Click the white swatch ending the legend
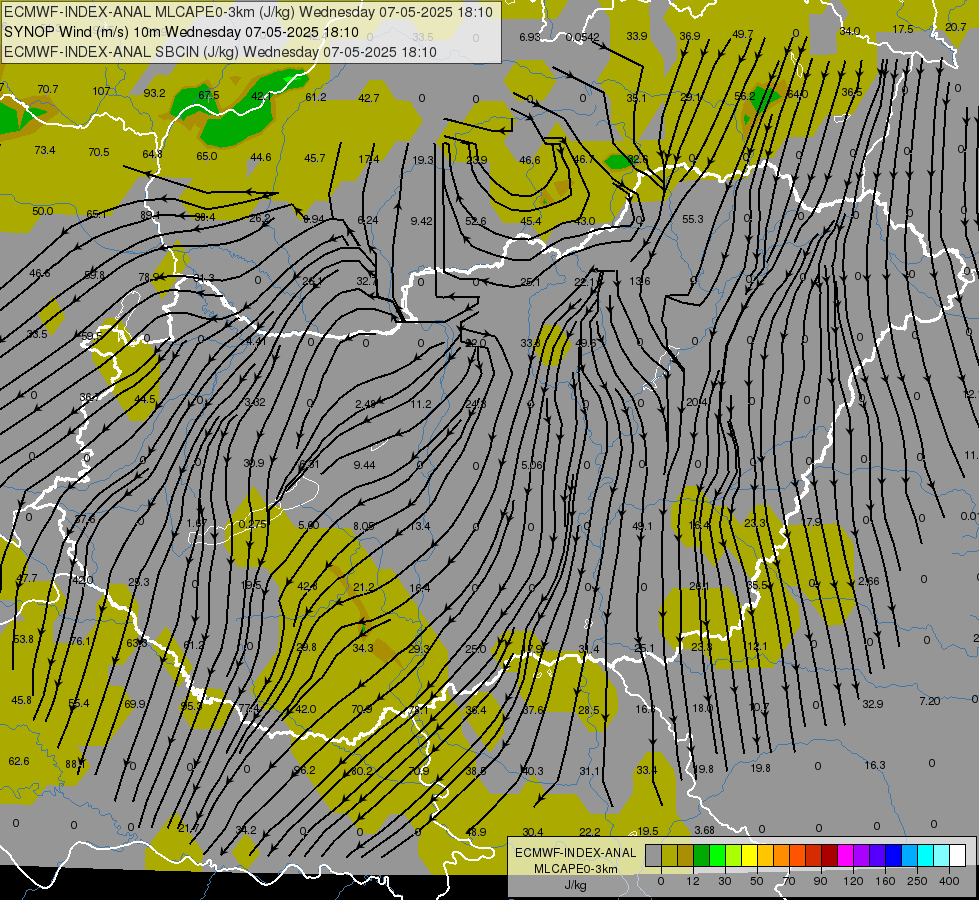This screenshot has width=979, height=900. (x=958, y=855)
